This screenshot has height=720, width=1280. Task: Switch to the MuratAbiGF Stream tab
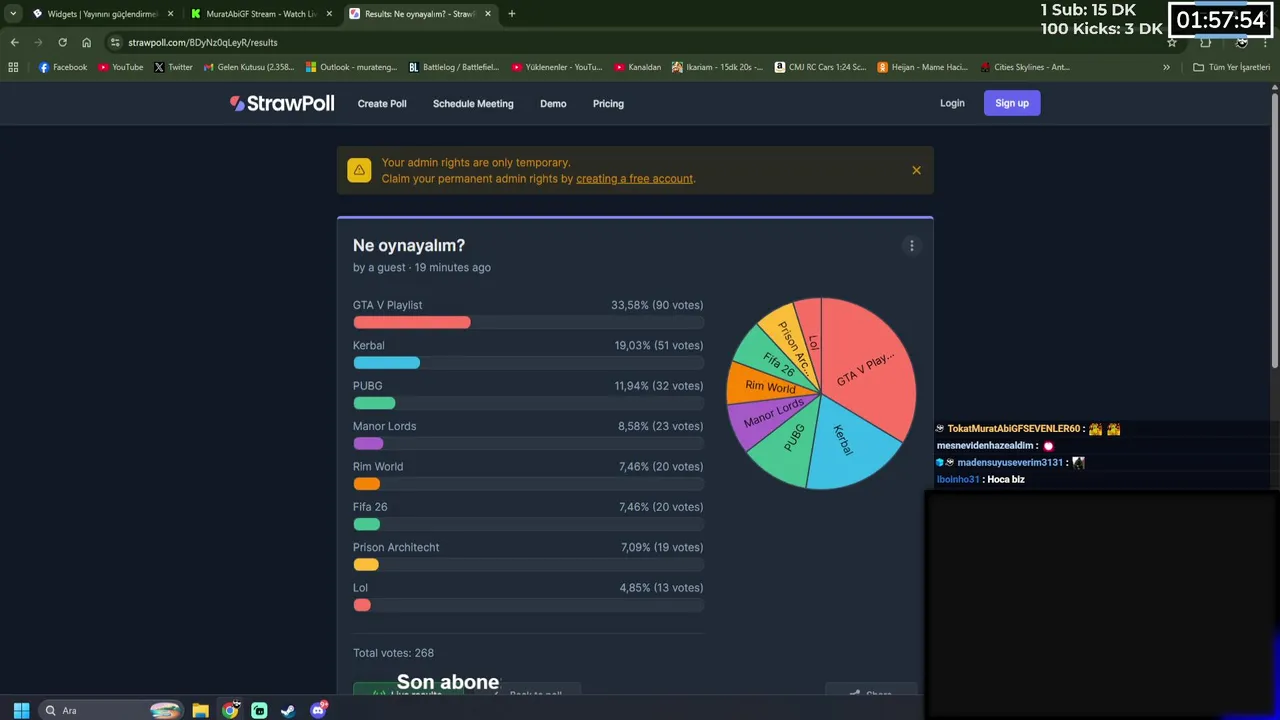(x=260, y=14)
